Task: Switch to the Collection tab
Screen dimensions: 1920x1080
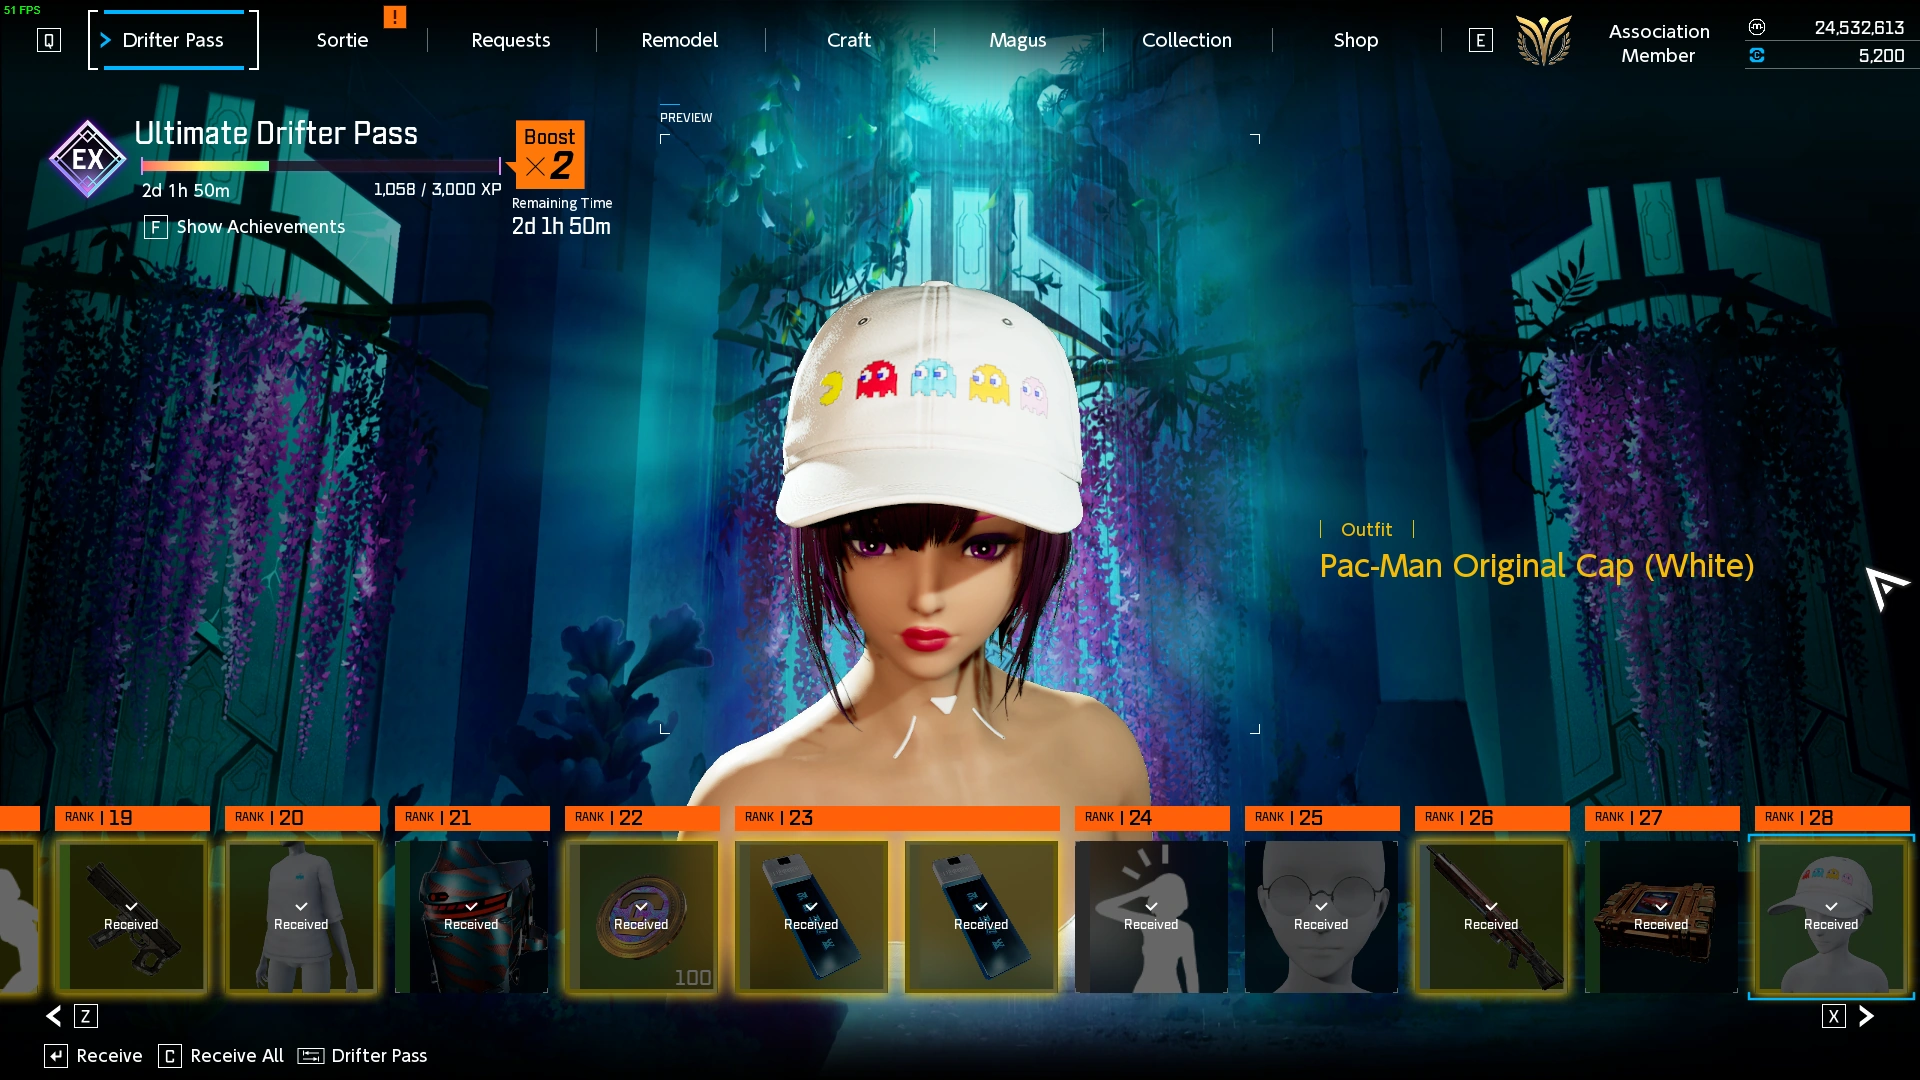Action: [1187, 40]
